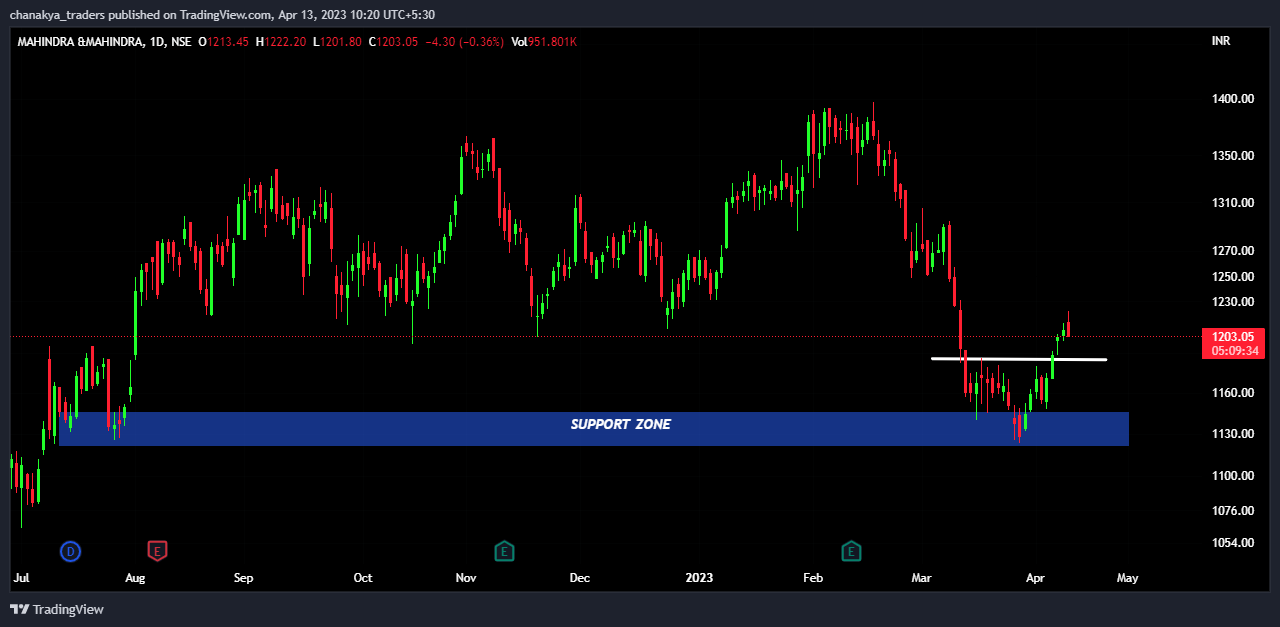Click the Nov label on time axis

pos(465,578)
